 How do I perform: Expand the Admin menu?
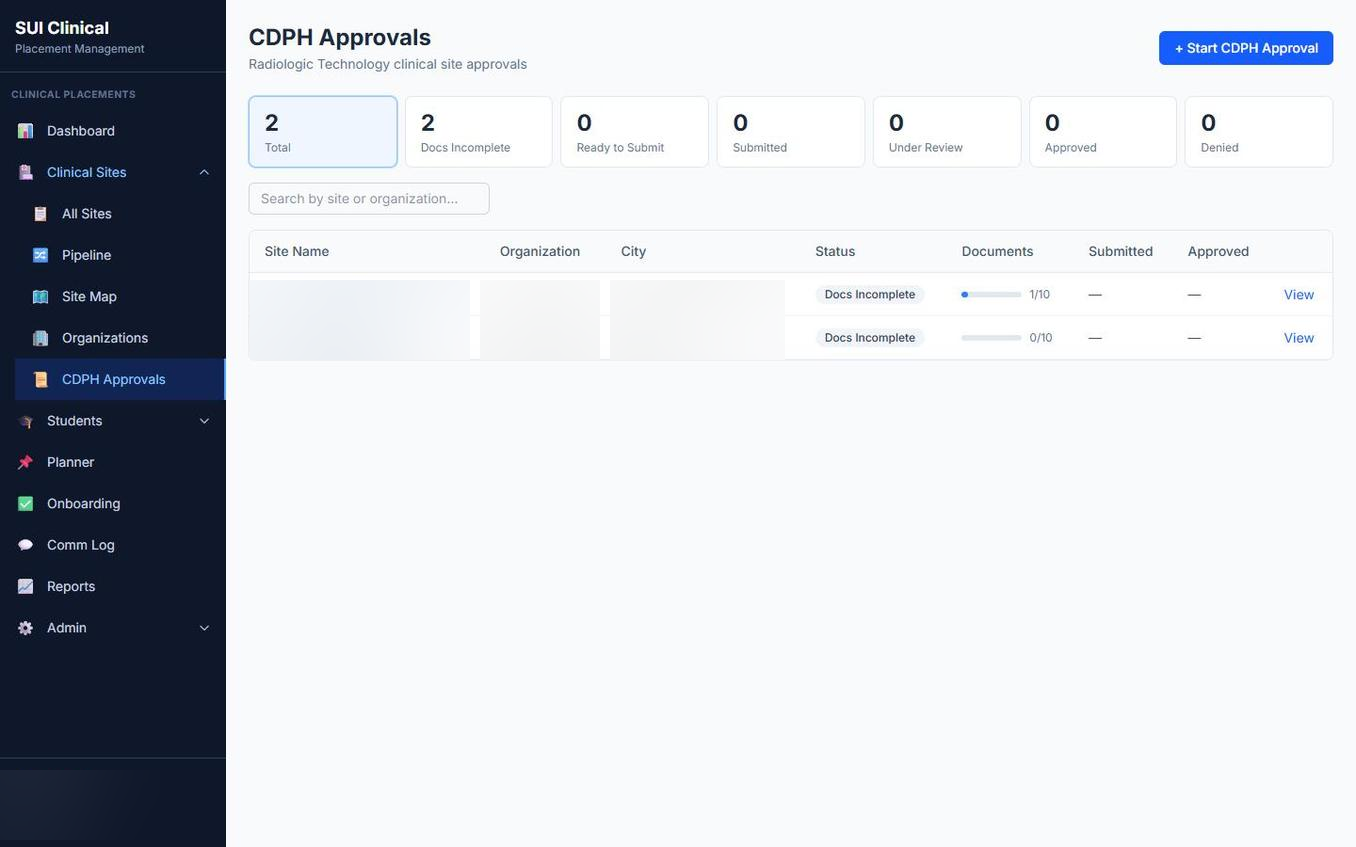[x=203, y=627]
